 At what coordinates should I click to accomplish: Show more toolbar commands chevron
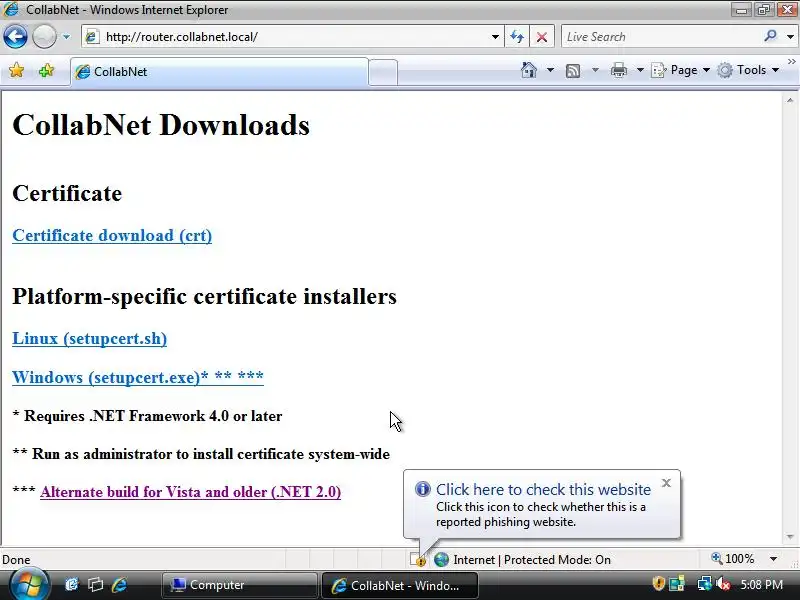791,62
